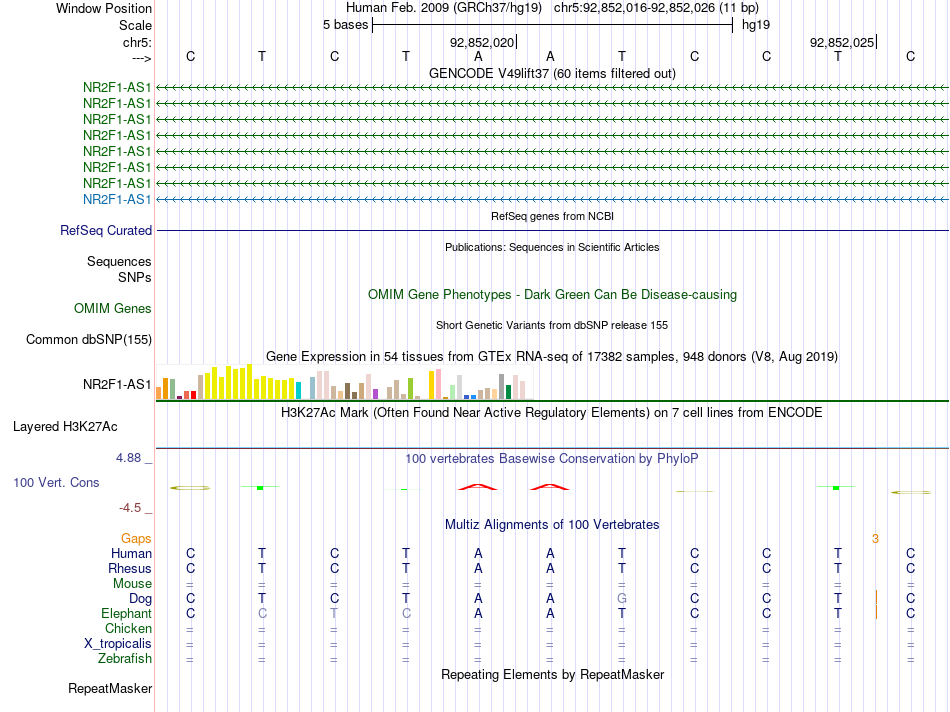The image size is (950, 712).
Task: Click the 100 Vert. Cons label
Action: pyautogui.click(x=56, y=482)
